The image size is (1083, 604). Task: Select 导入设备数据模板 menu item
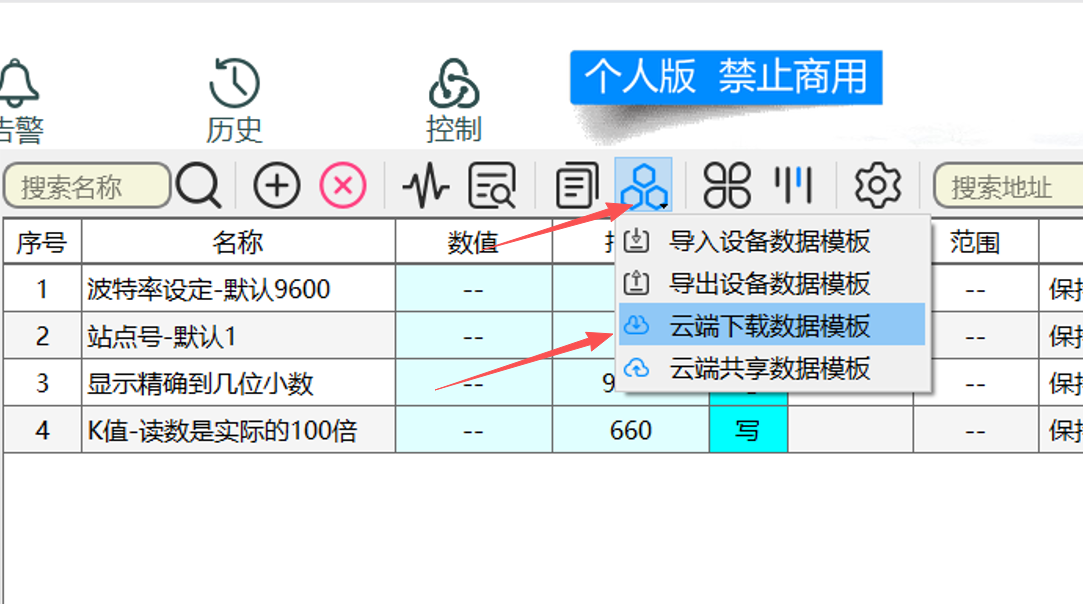[771, 241]
